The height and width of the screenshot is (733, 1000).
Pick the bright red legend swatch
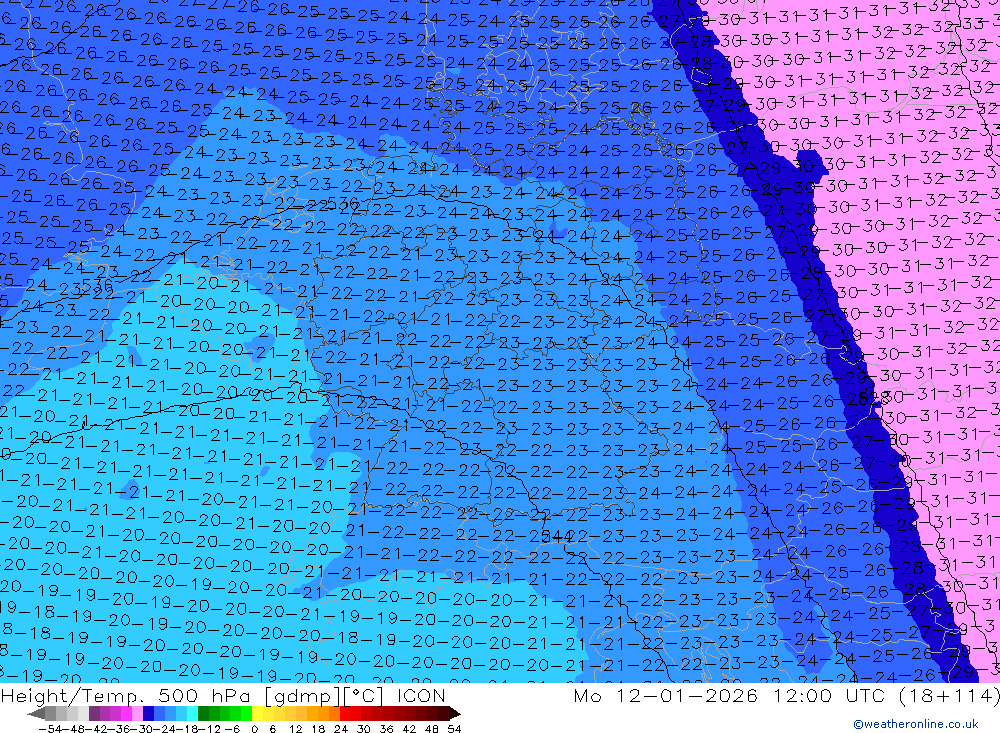click(x=345, y=713)
